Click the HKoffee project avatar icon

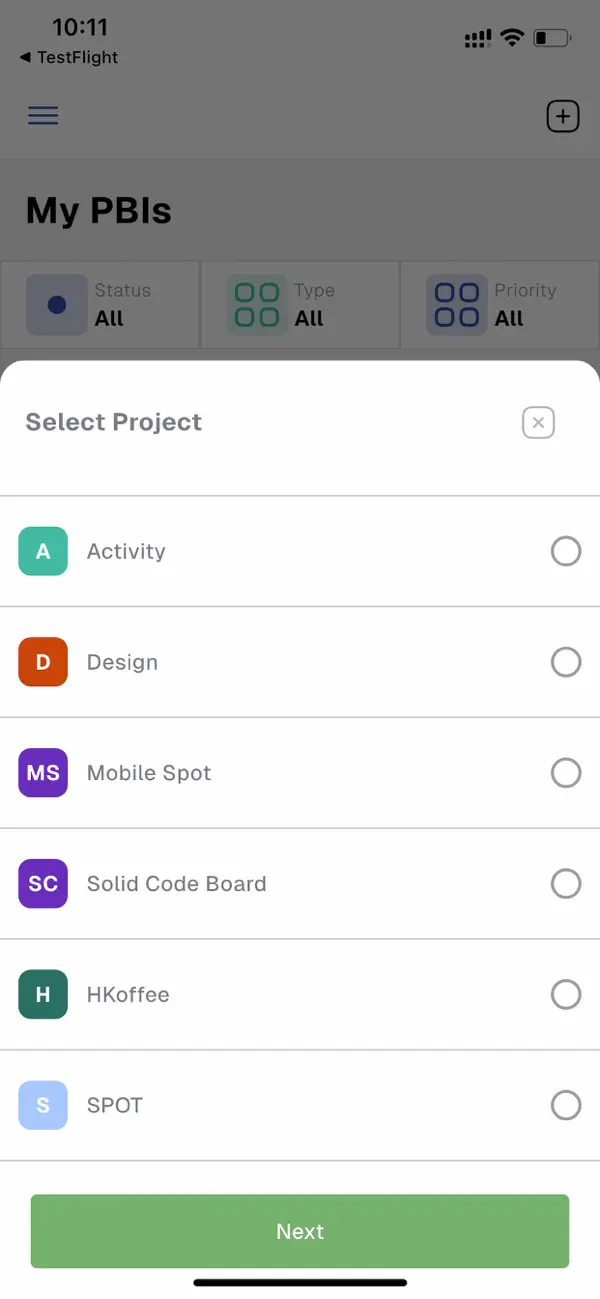[42, 994]
